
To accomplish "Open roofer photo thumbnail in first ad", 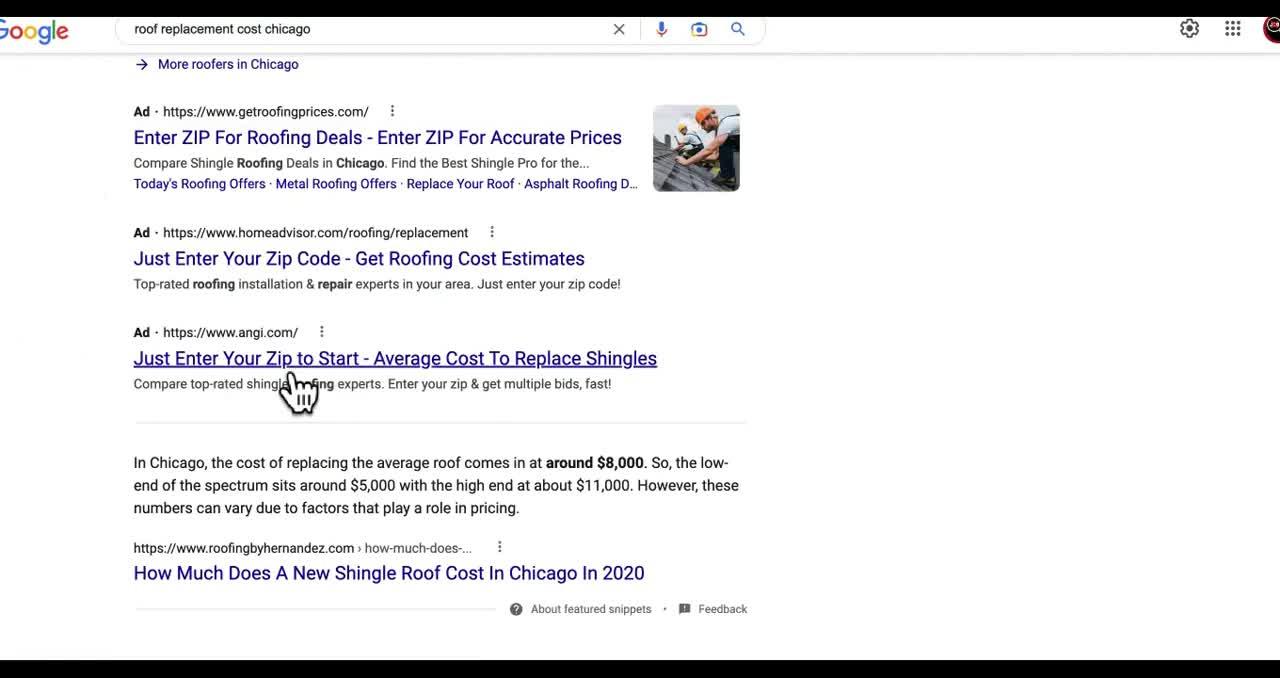I will click(x=696, y=148).
